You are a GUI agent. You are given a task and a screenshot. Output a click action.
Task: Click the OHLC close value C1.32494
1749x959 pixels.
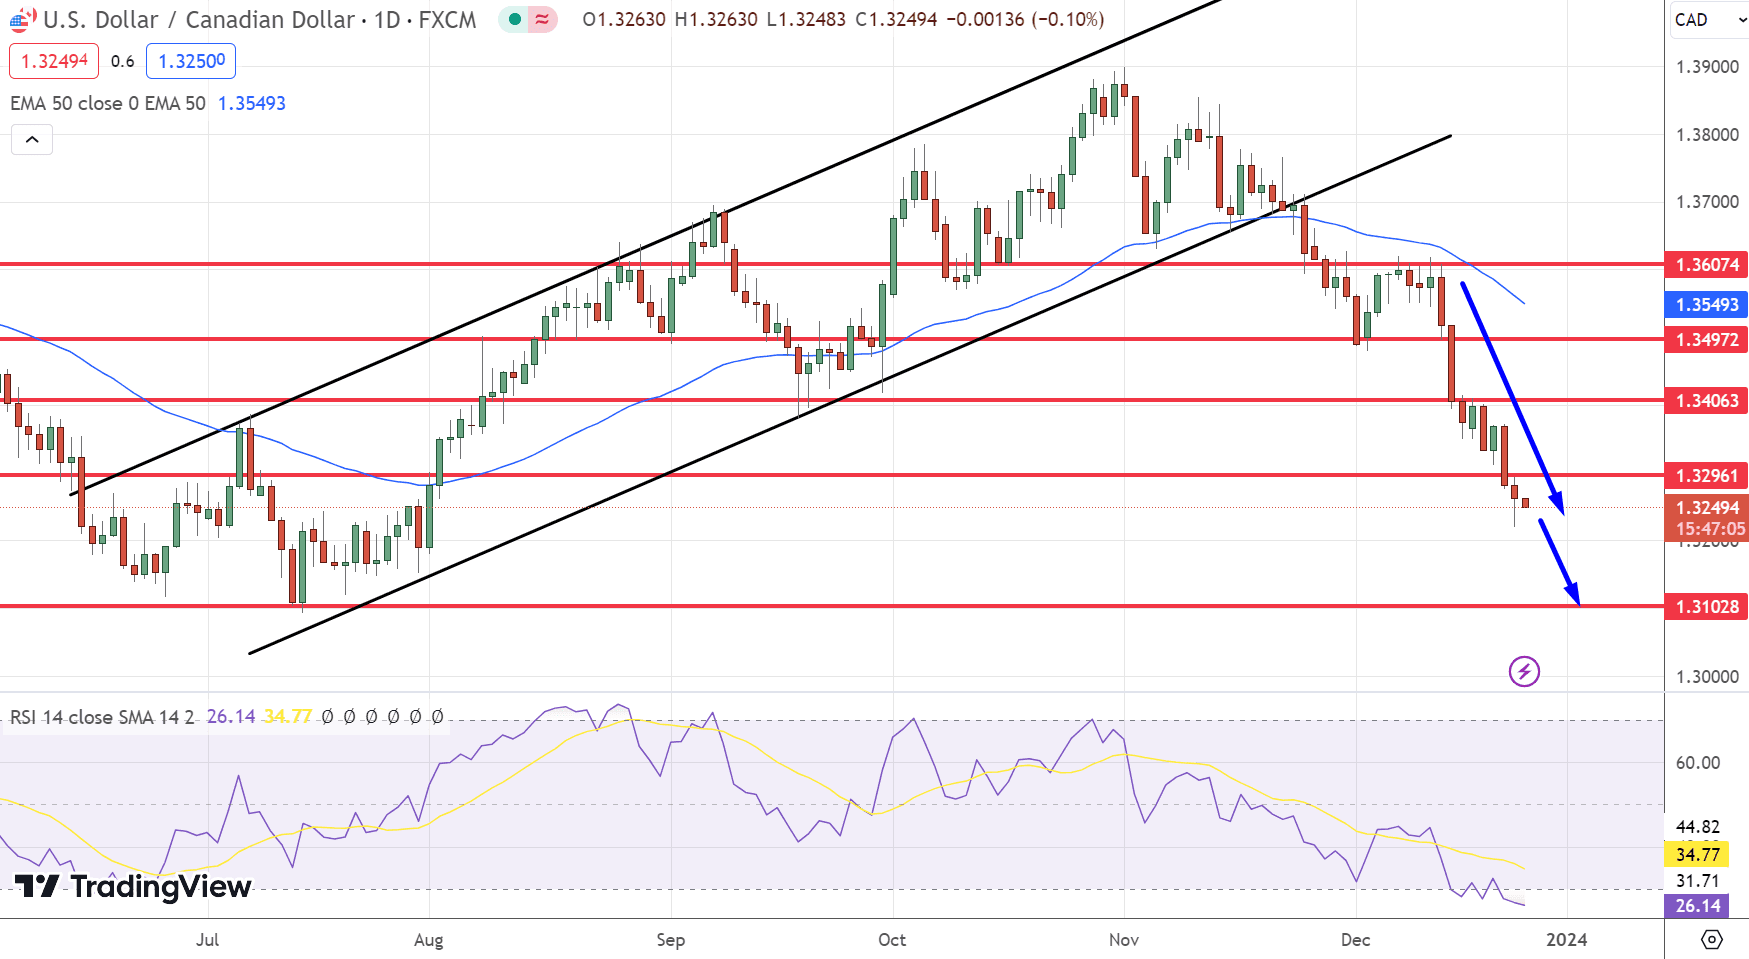896,19
